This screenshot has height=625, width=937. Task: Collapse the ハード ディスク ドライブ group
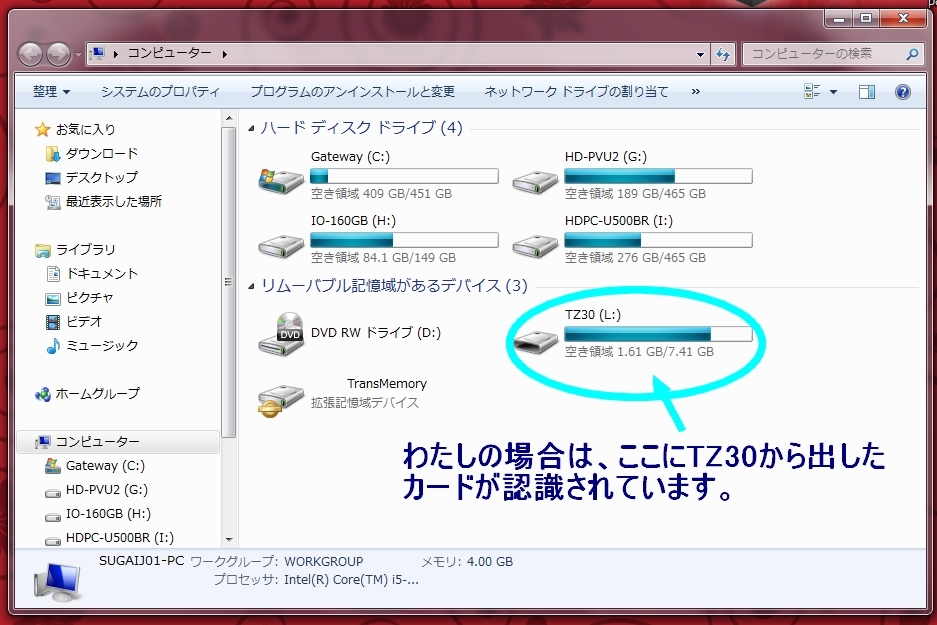(252, 128)
